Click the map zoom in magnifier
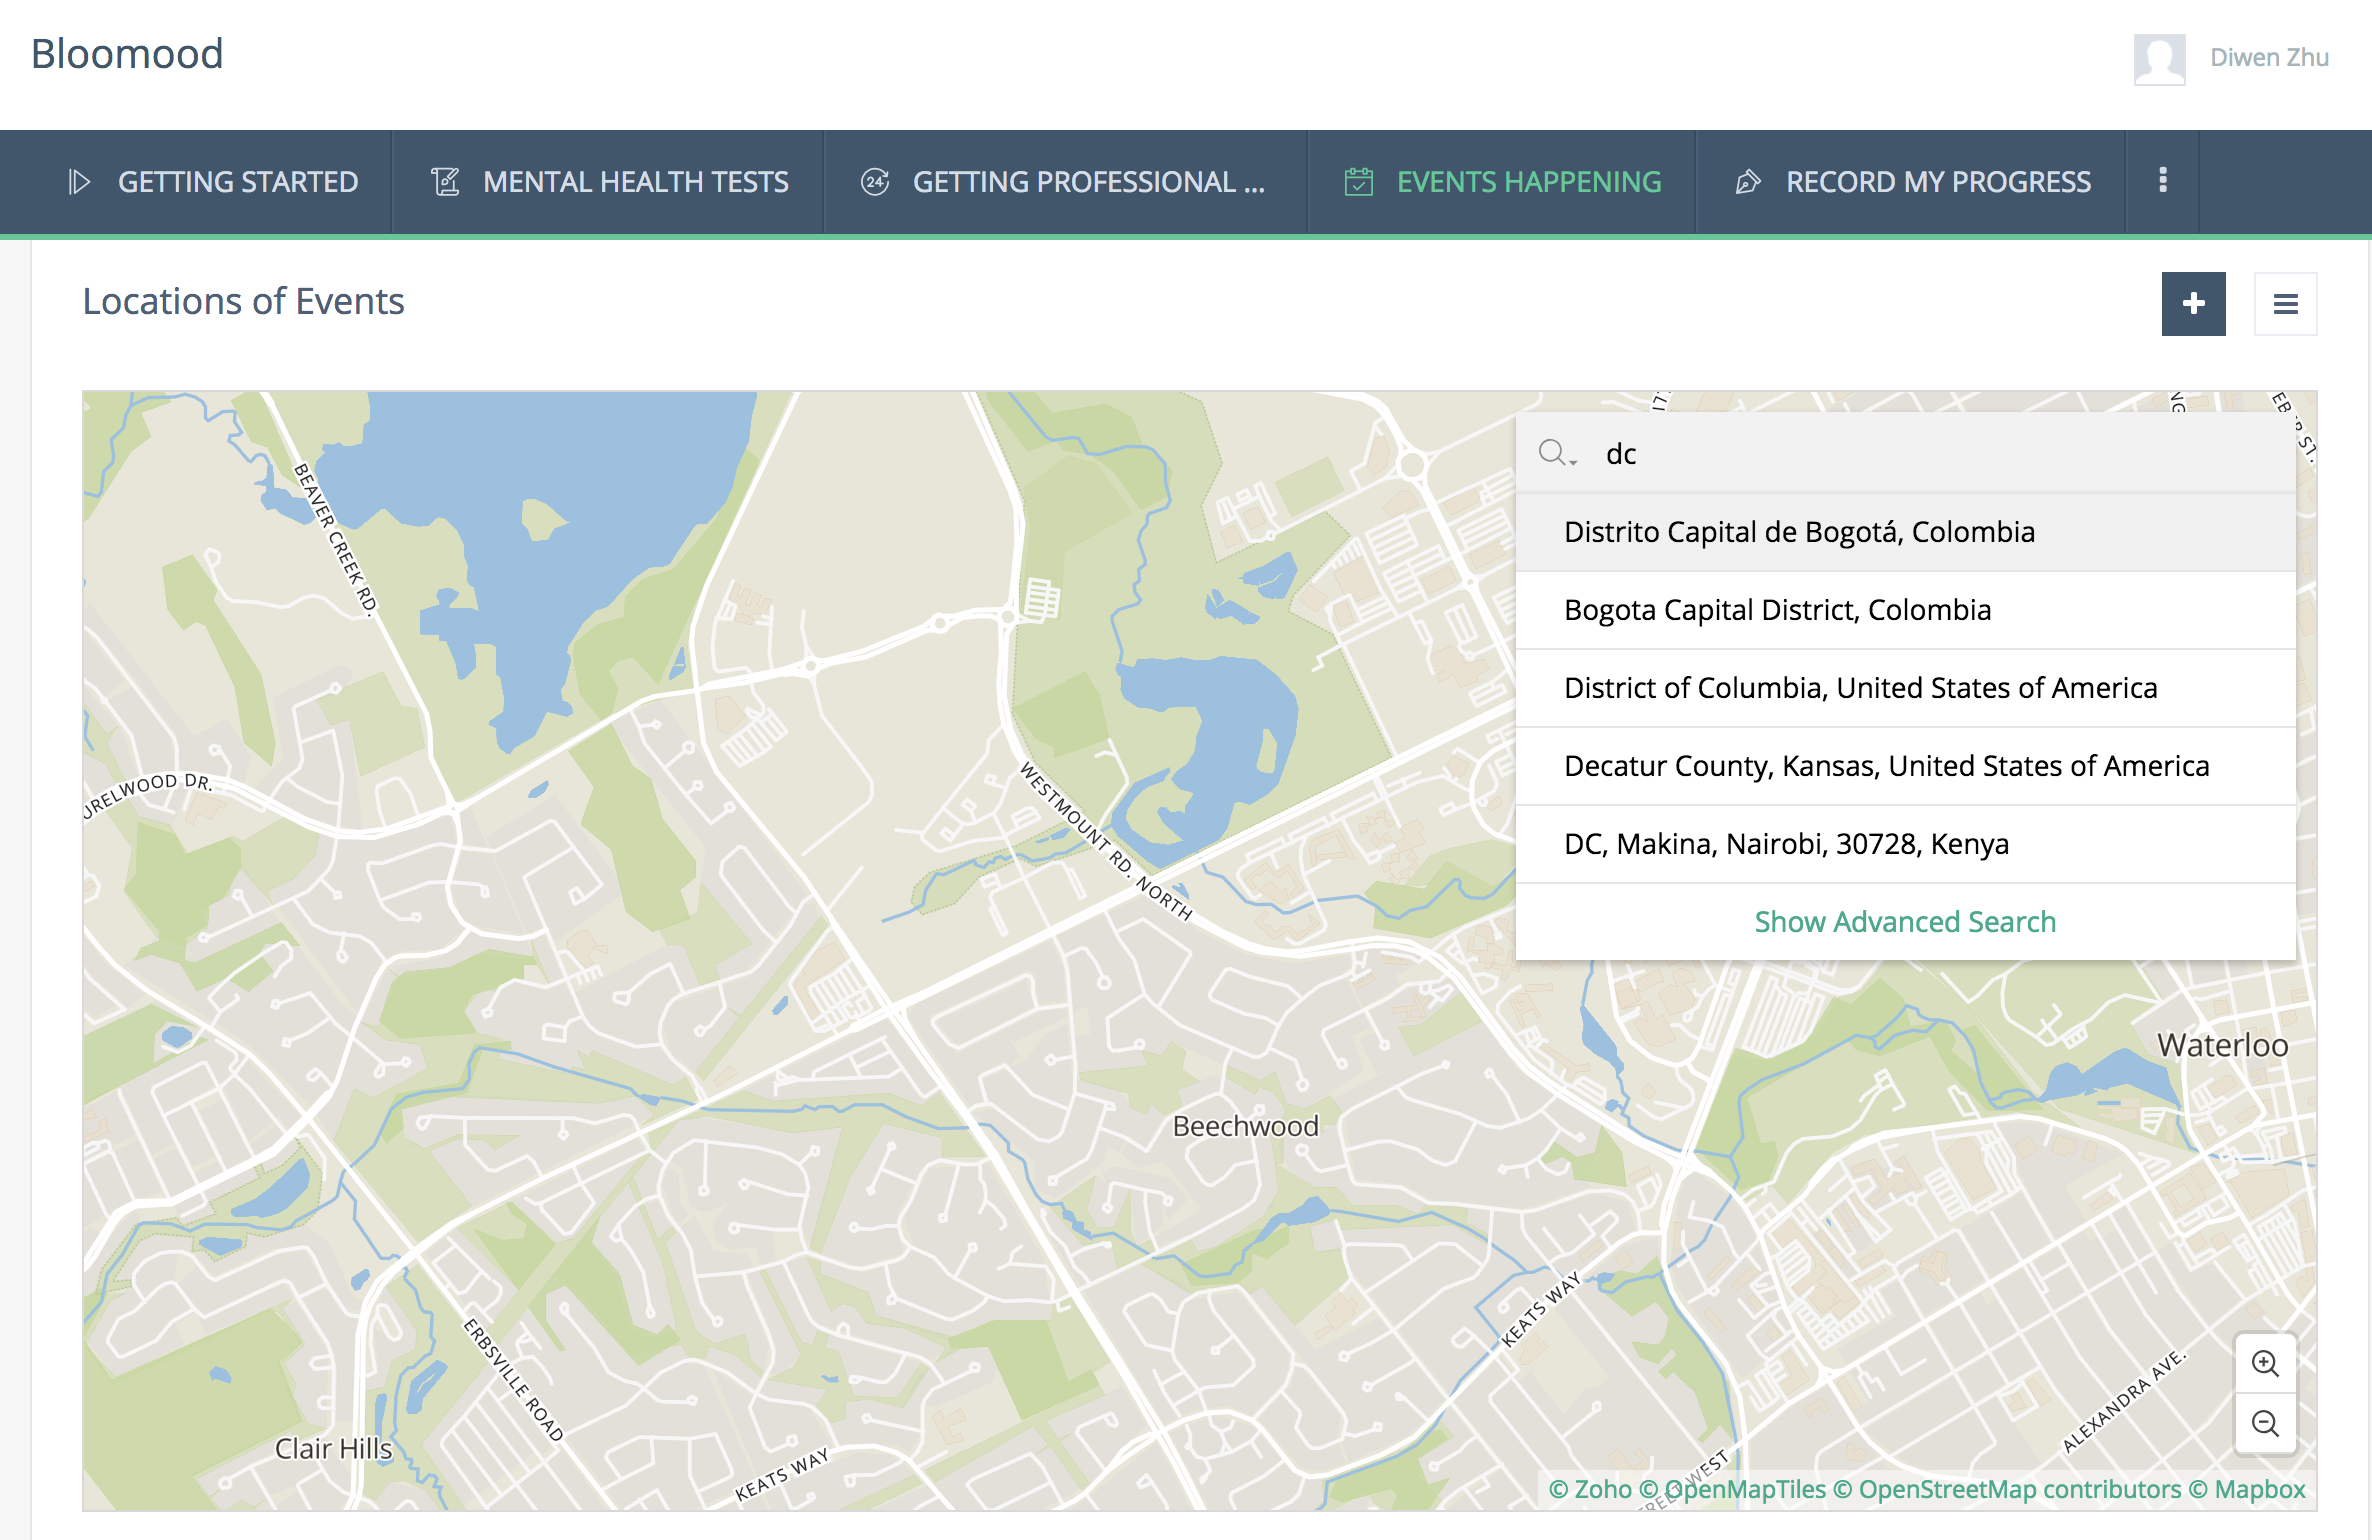Viewport: 2372px width, 1540px height. (x=2265, y=1363)
